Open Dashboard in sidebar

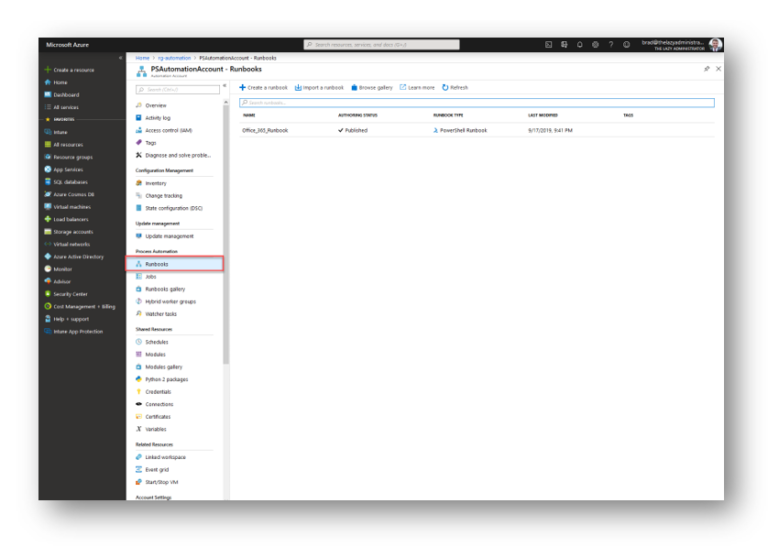(62, 95)
